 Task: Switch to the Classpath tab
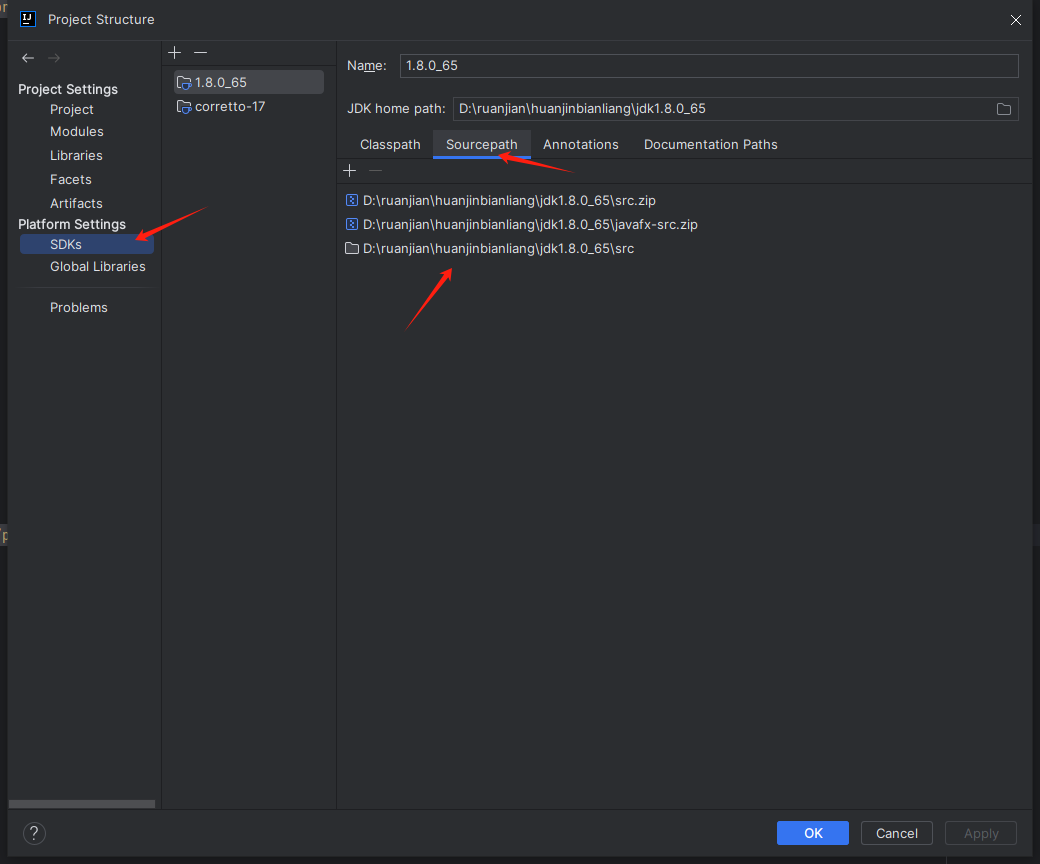[x=390, y=144]
